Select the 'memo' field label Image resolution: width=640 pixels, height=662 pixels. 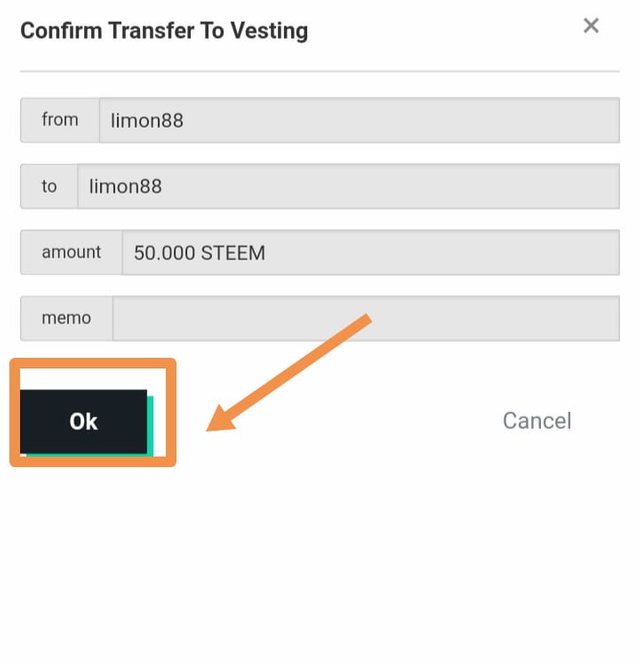pos(66,318)
